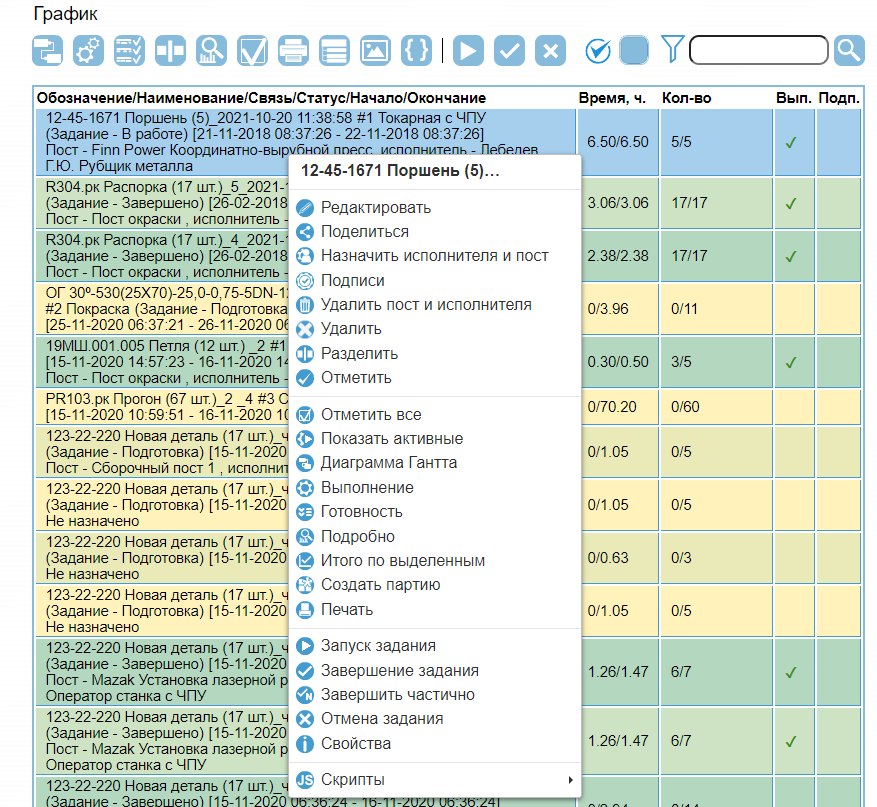Viewport: 877px width, 807px height.
Task: Click into the toolbar search text field
Action: [x=758, y=50]
